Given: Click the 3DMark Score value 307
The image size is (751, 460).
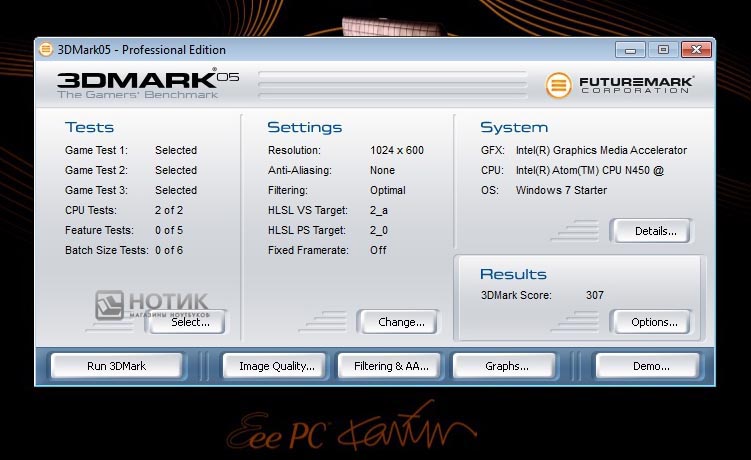Looking at the screenshot, I should [x=594, y=295].
